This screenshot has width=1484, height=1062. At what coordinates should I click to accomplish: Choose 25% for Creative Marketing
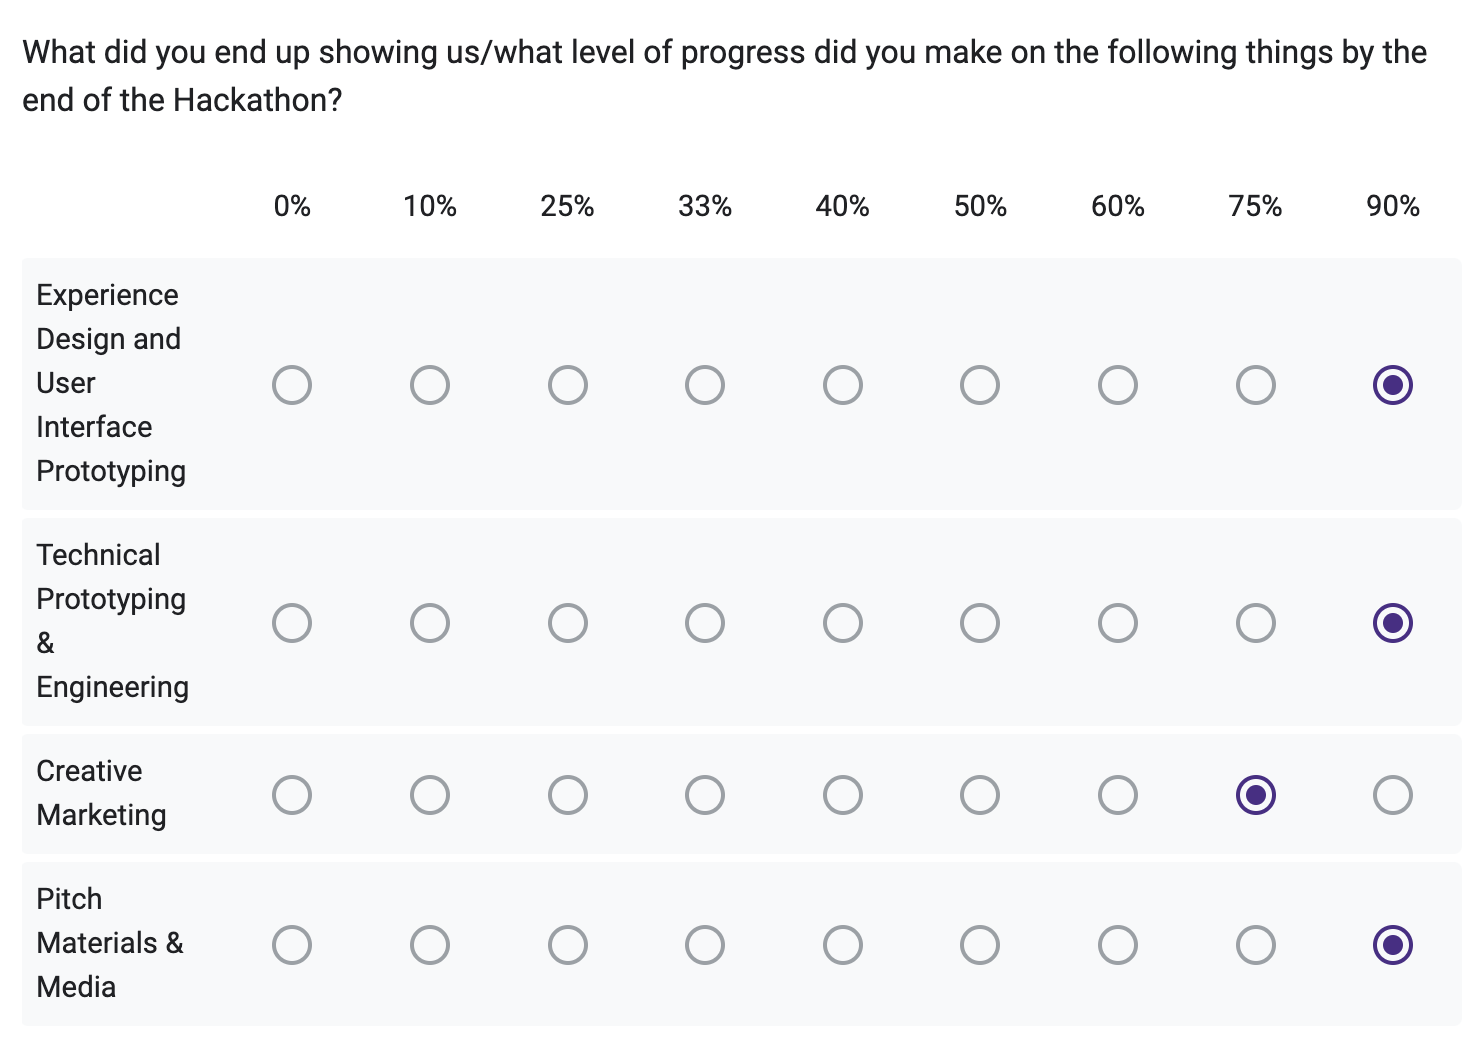pos(568,795)
